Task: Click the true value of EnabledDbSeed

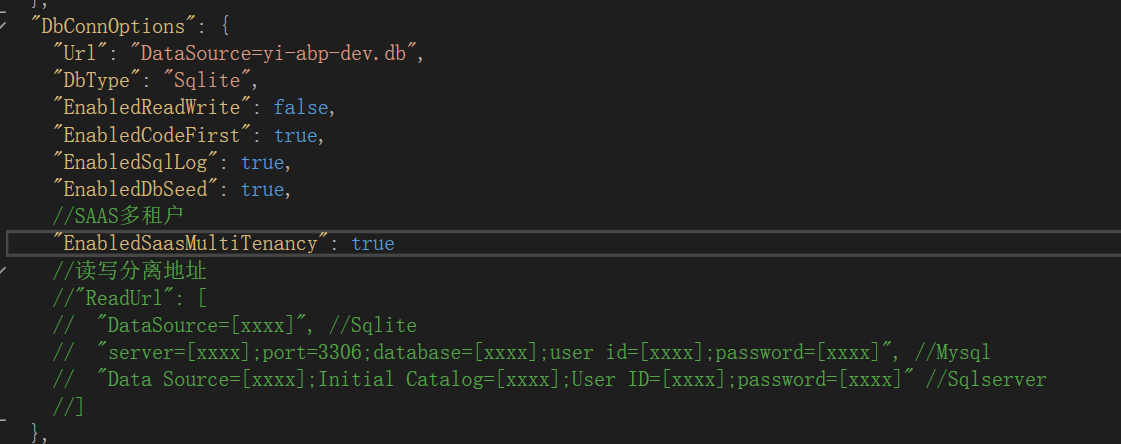Action: coord(262,189)
